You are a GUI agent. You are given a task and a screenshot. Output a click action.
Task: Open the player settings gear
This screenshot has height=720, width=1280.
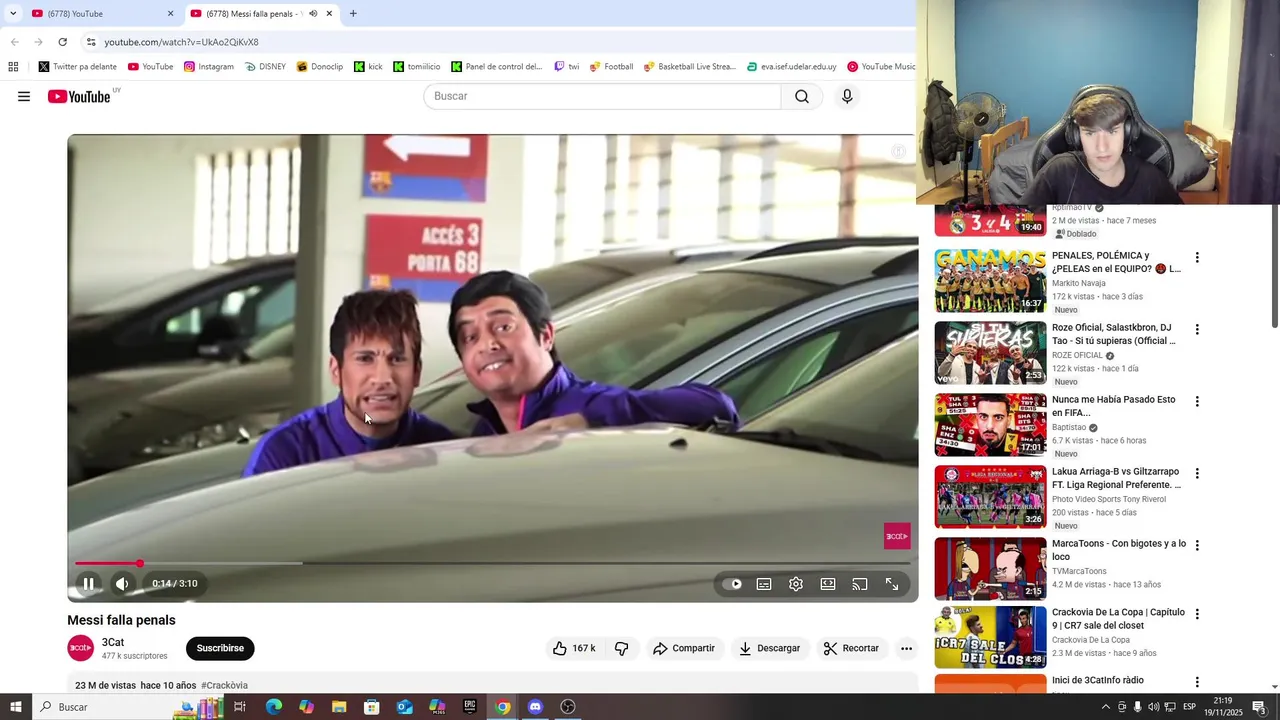tap(796, 584)
